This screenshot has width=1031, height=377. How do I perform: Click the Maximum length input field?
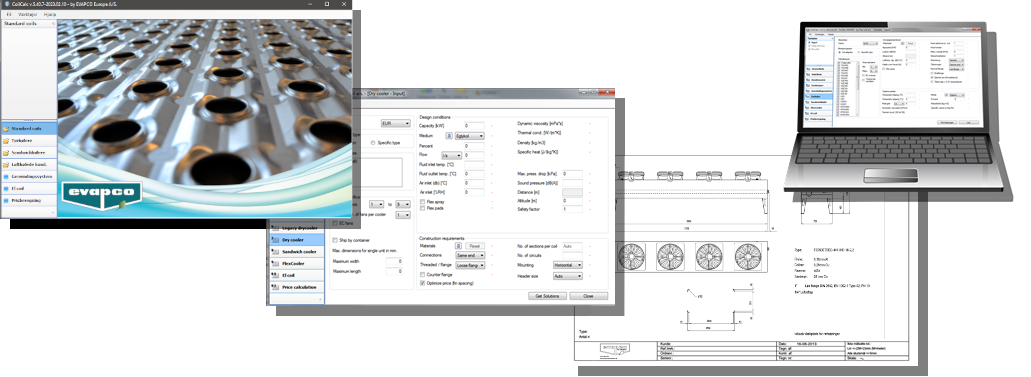pos(394,271)
